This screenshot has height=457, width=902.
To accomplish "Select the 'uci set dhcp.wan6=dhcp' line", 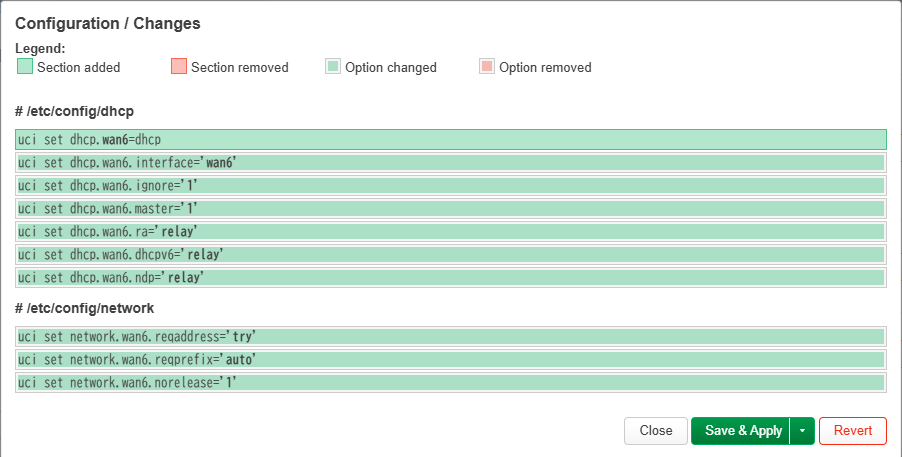I will pyautogui.click(x=451, y=139).
